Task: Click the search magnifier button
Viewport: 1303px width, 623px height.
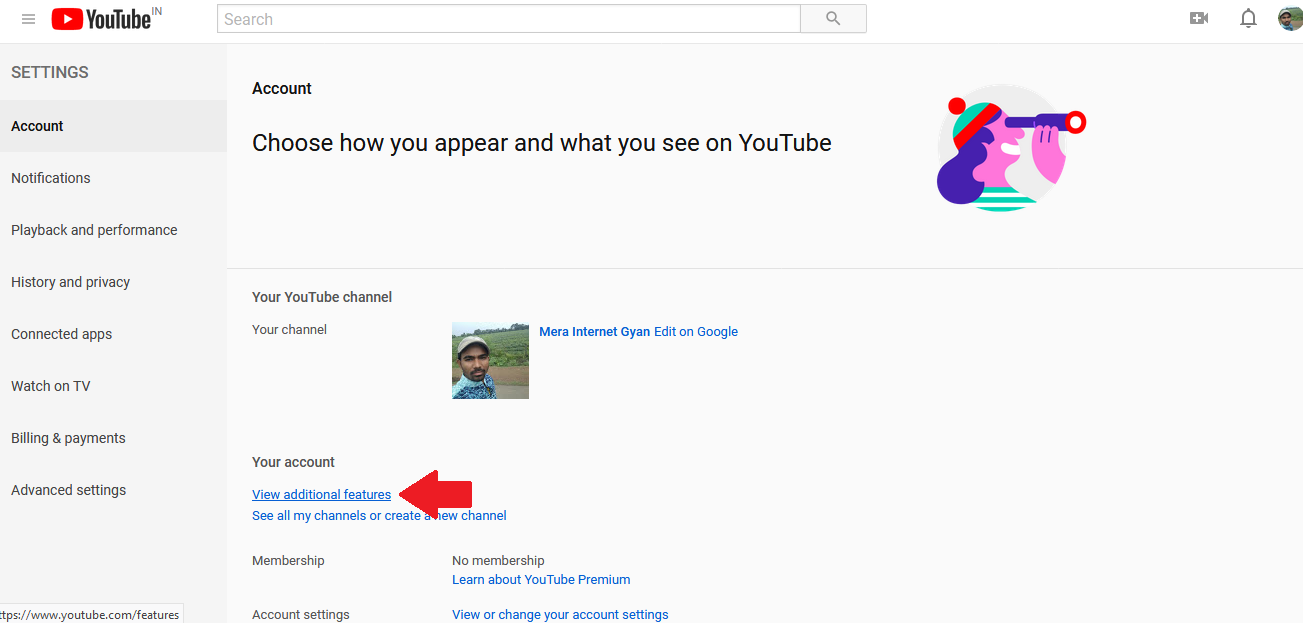Action: (x=833, y=19)
